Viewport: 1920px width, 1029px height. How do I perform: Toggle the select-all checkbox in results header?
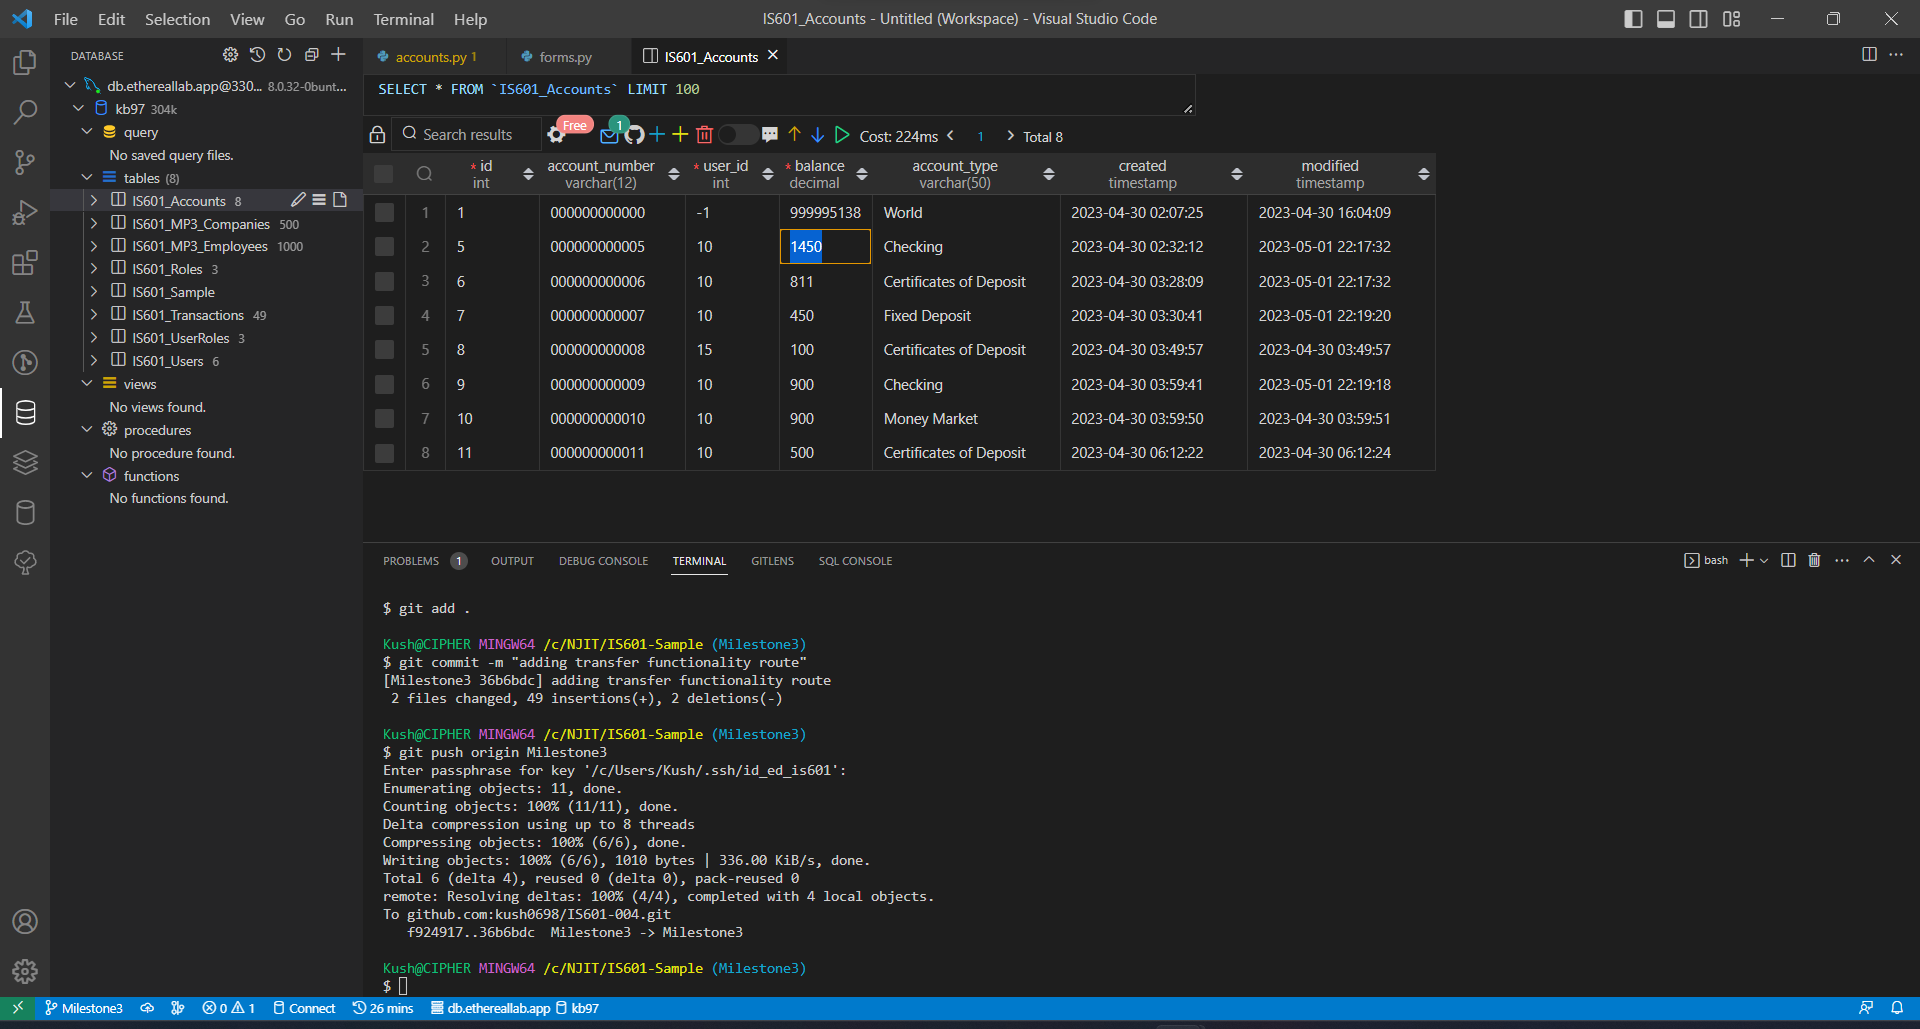tap(385, 173)
